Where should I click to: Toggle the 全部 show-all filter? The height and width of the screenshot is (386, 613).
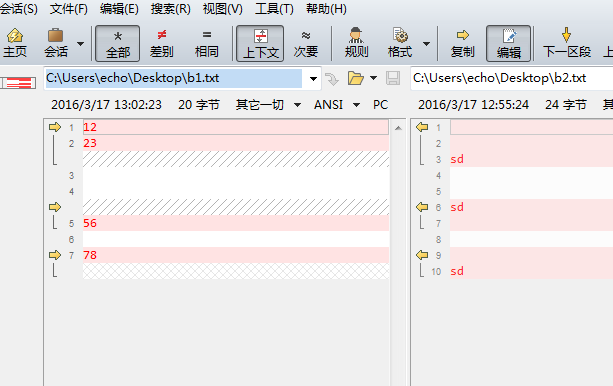[x=117, y=43]
